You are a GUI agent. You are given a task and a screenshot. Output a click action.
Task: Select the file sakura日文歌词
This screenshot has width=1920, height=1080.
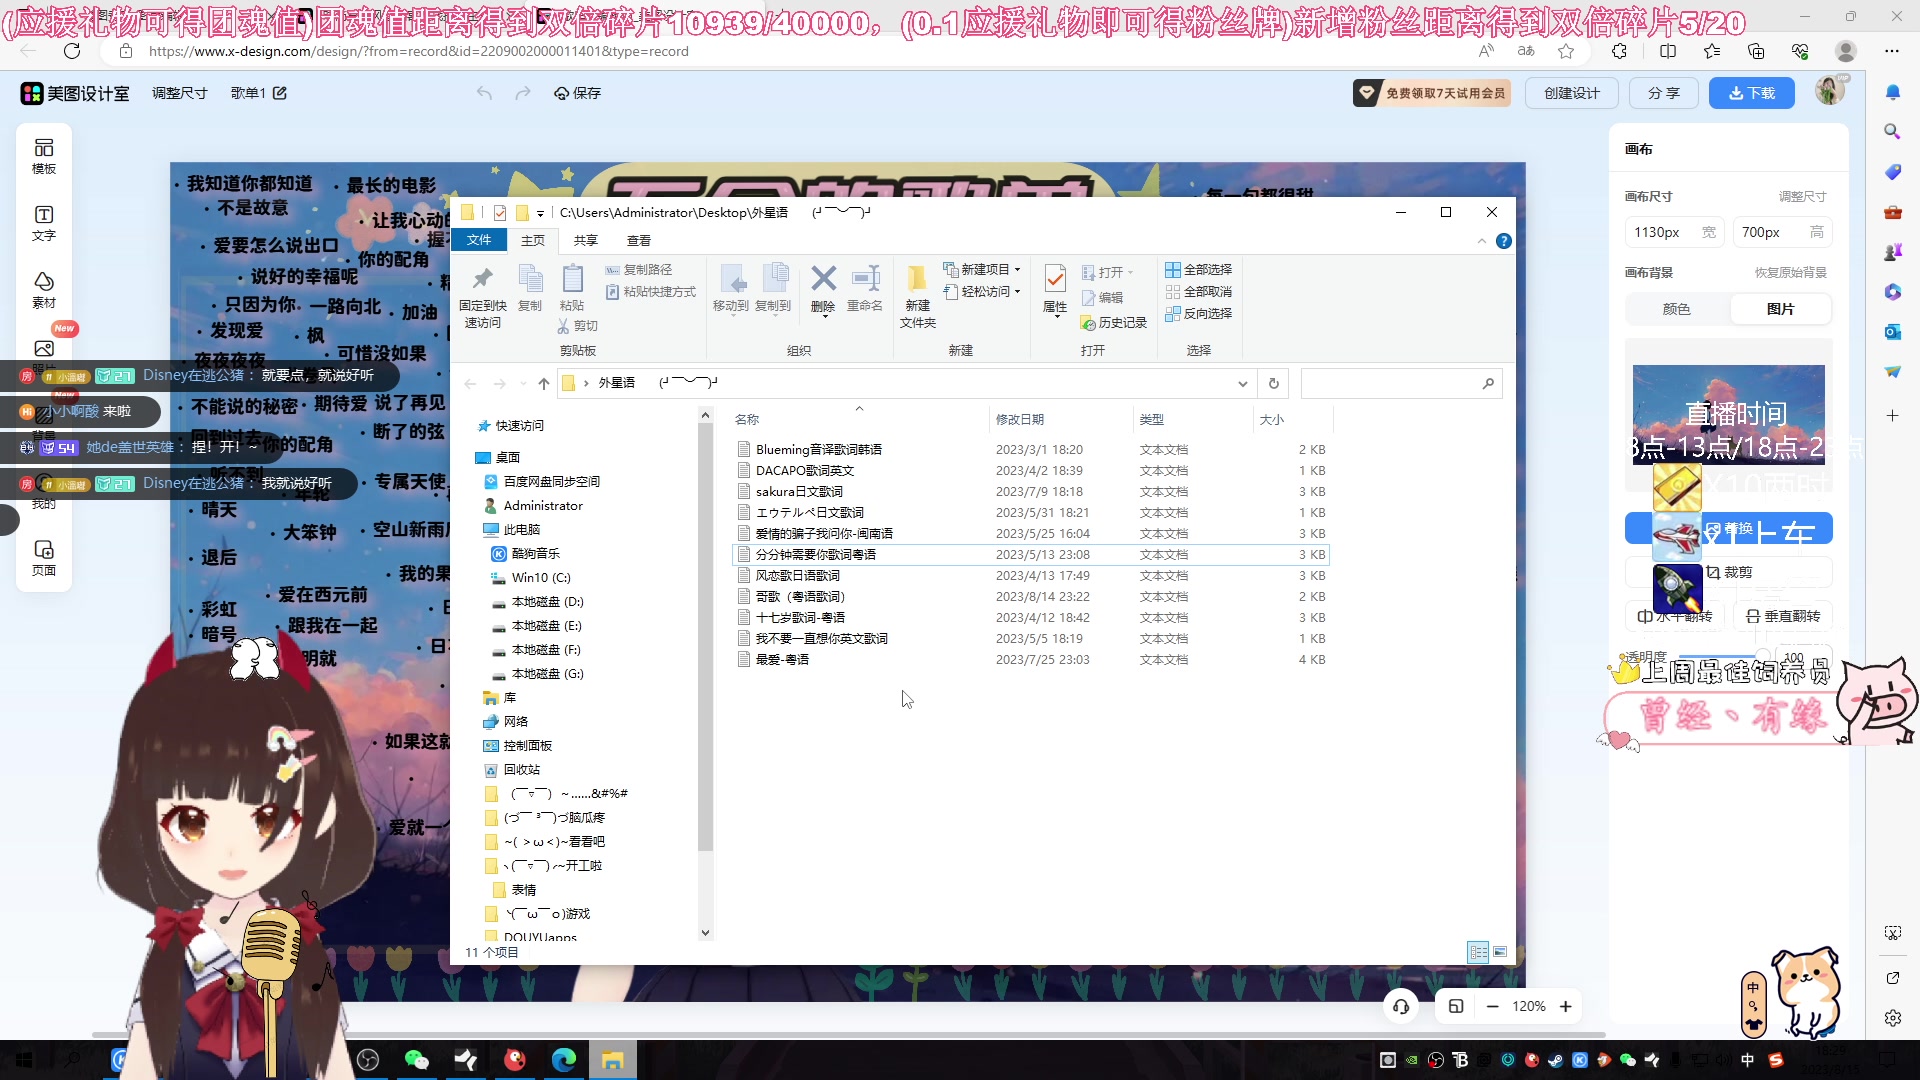pos(799,491)
